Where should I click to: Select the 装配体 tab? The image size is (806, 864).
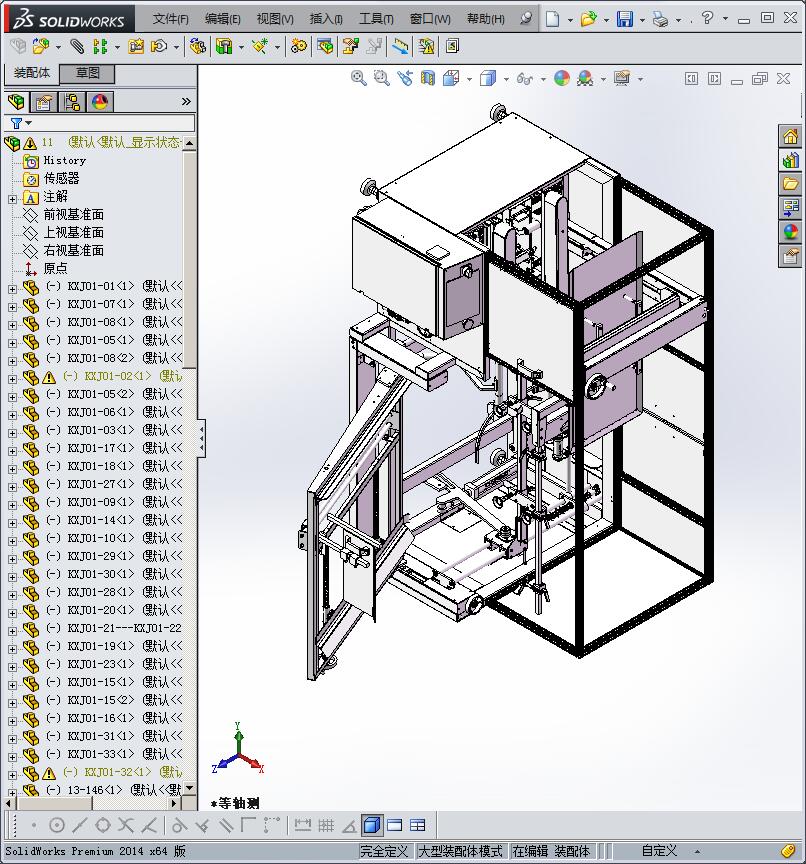coord(32,73)
